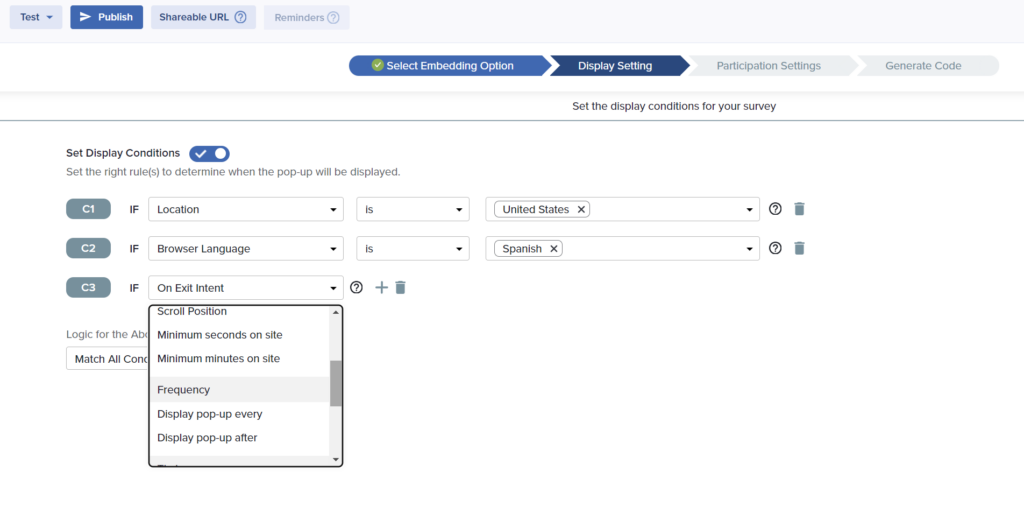Viewport: 1024px width, 528px height.
Task: Choose 'Display pop-up every' option
Action: pos(209,414)
